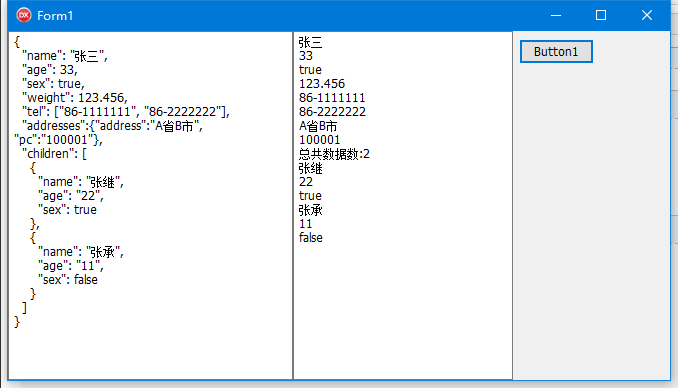Minimize the Form1 window
Viewport: 678px width, 388px height.
click(x=556, y=16)
